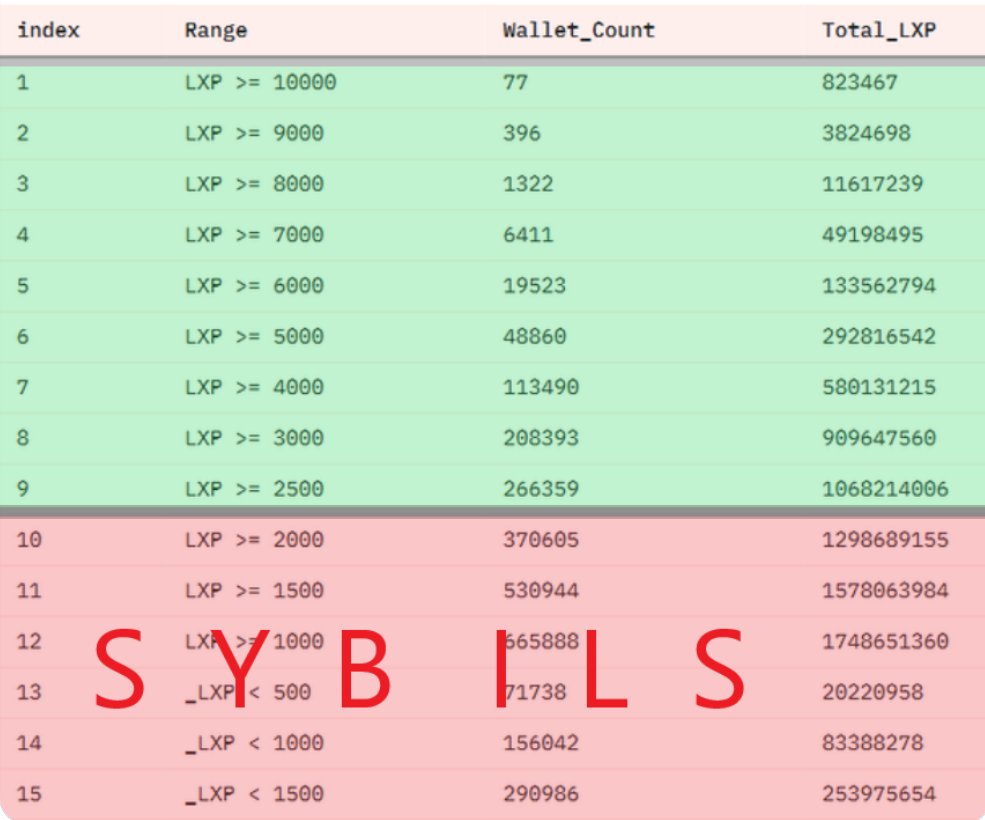Click index cell 13

point(29,692)
